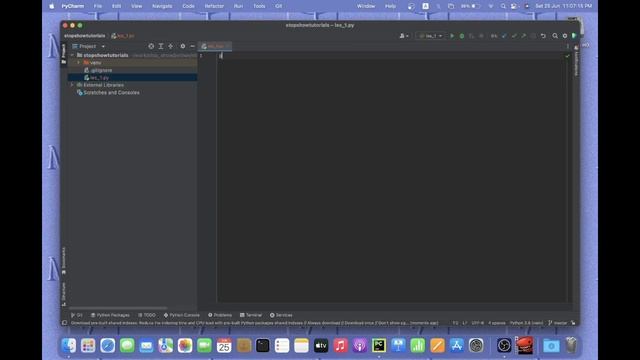Click the Git push arrow icon
The height and width of the screenshot is (360, 640).
[x=523, y=36]
